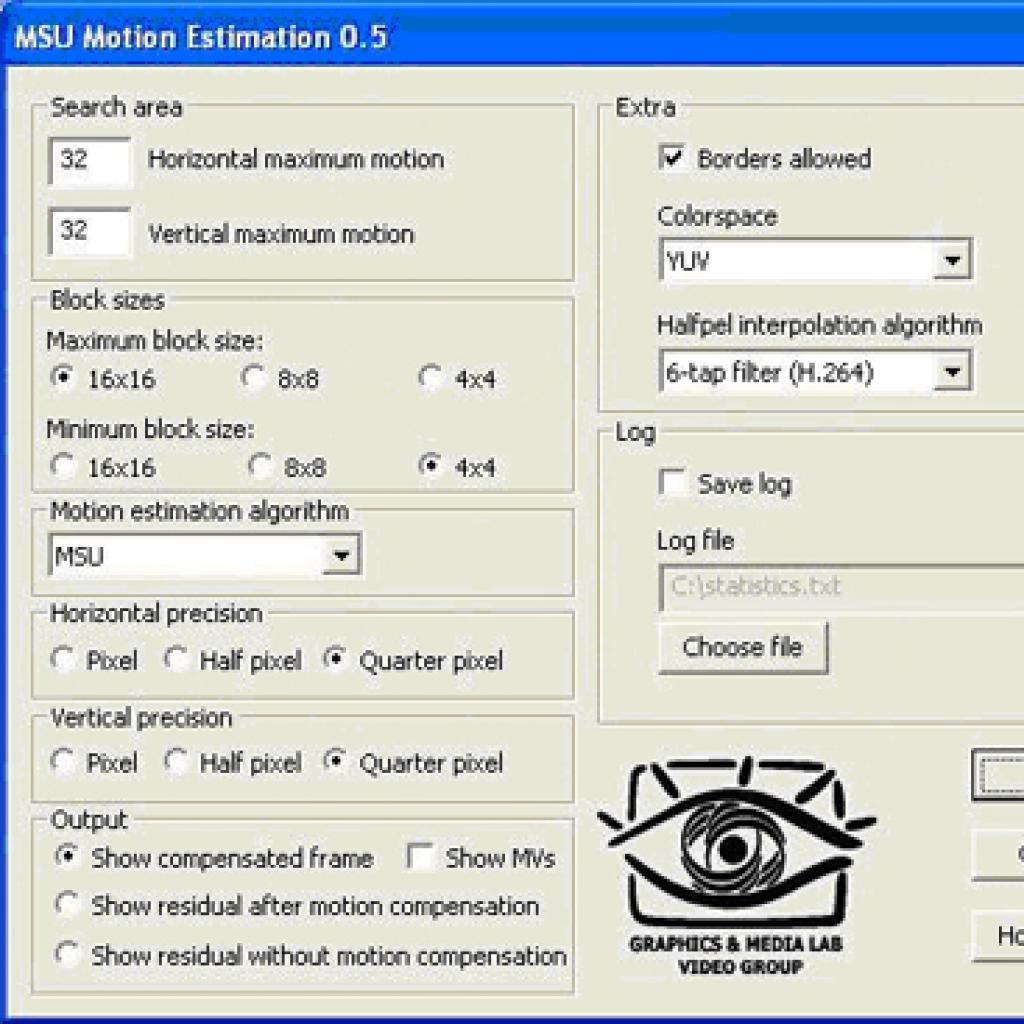
Task: Set vertical precision to Half pixel
Action: [176, 761]
